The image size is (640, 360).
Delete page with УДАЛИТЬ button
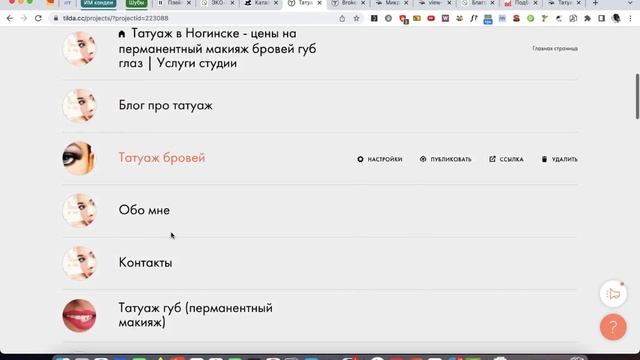point(560,159)
